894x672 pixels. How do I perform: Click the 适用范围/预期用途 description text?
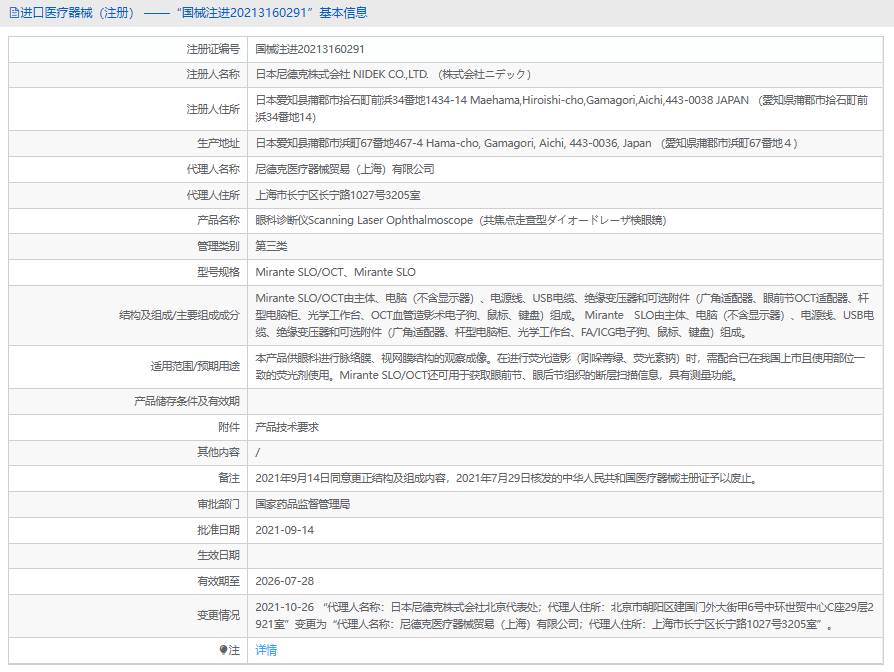560,366
